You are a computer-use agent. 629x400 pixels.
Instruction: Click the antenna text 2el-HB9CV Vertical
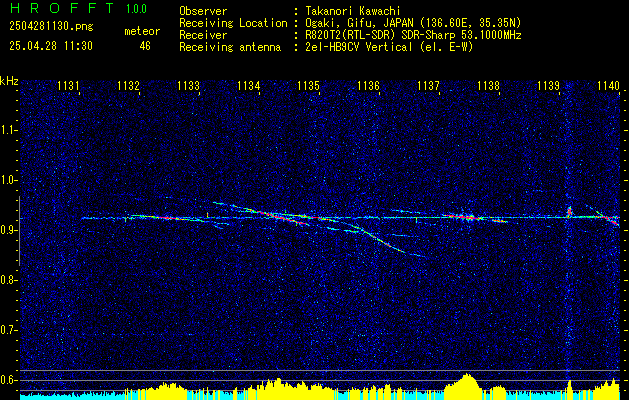[359, 47]
